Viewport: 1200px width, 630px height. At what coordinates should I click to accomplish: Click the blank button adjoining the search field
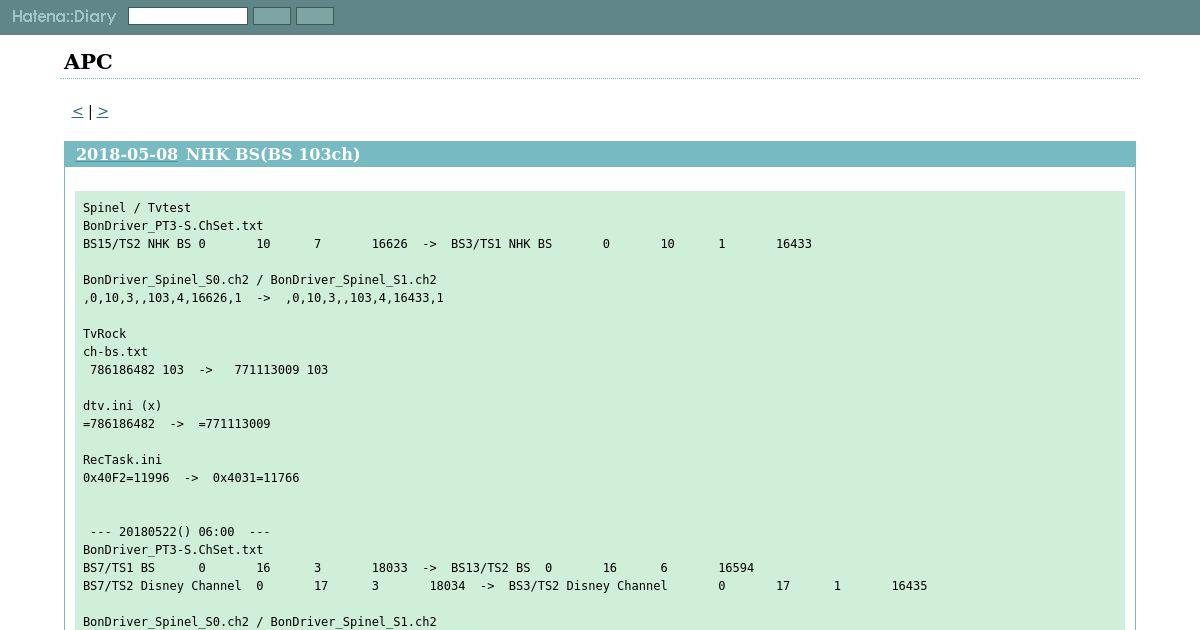pyautogui.click(x=272, y=16)
